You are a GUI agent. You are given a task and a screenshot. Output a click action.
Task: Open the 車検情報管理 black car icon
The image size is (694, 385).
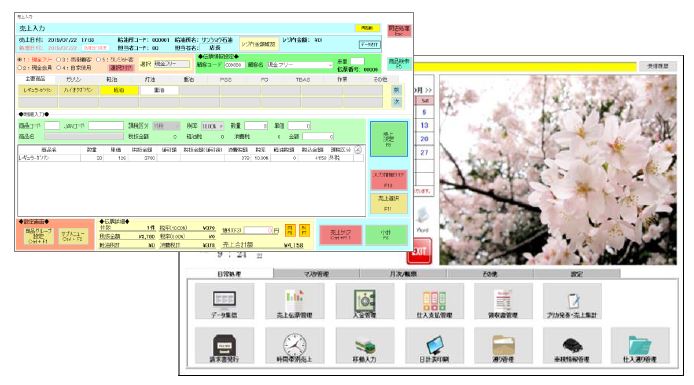click(x=572, y=346)
